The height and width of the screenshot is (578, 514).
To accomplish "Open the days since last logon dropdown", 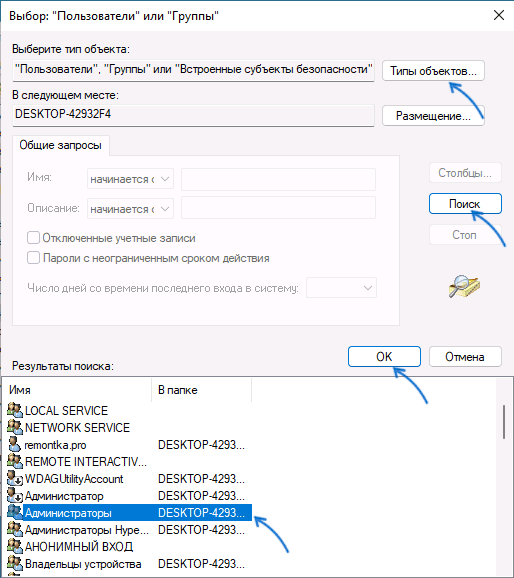I will 341,288.
